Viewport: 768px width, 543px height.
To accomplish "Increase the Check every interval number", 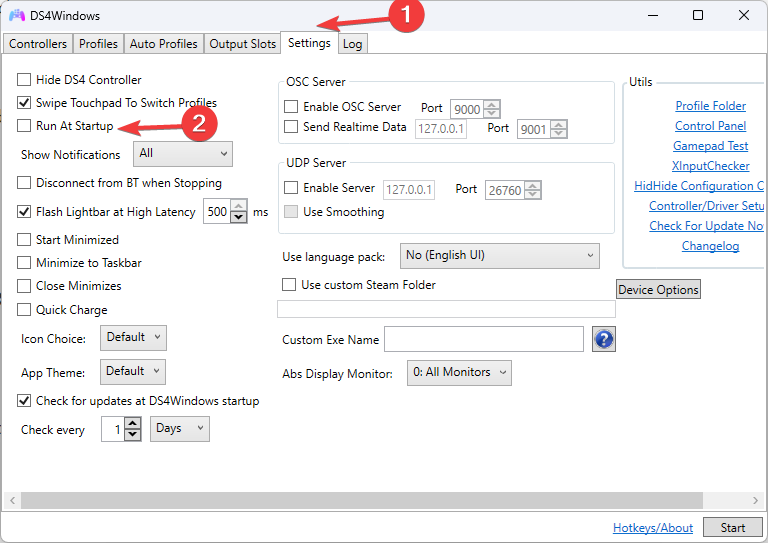I will pos(133,424).
